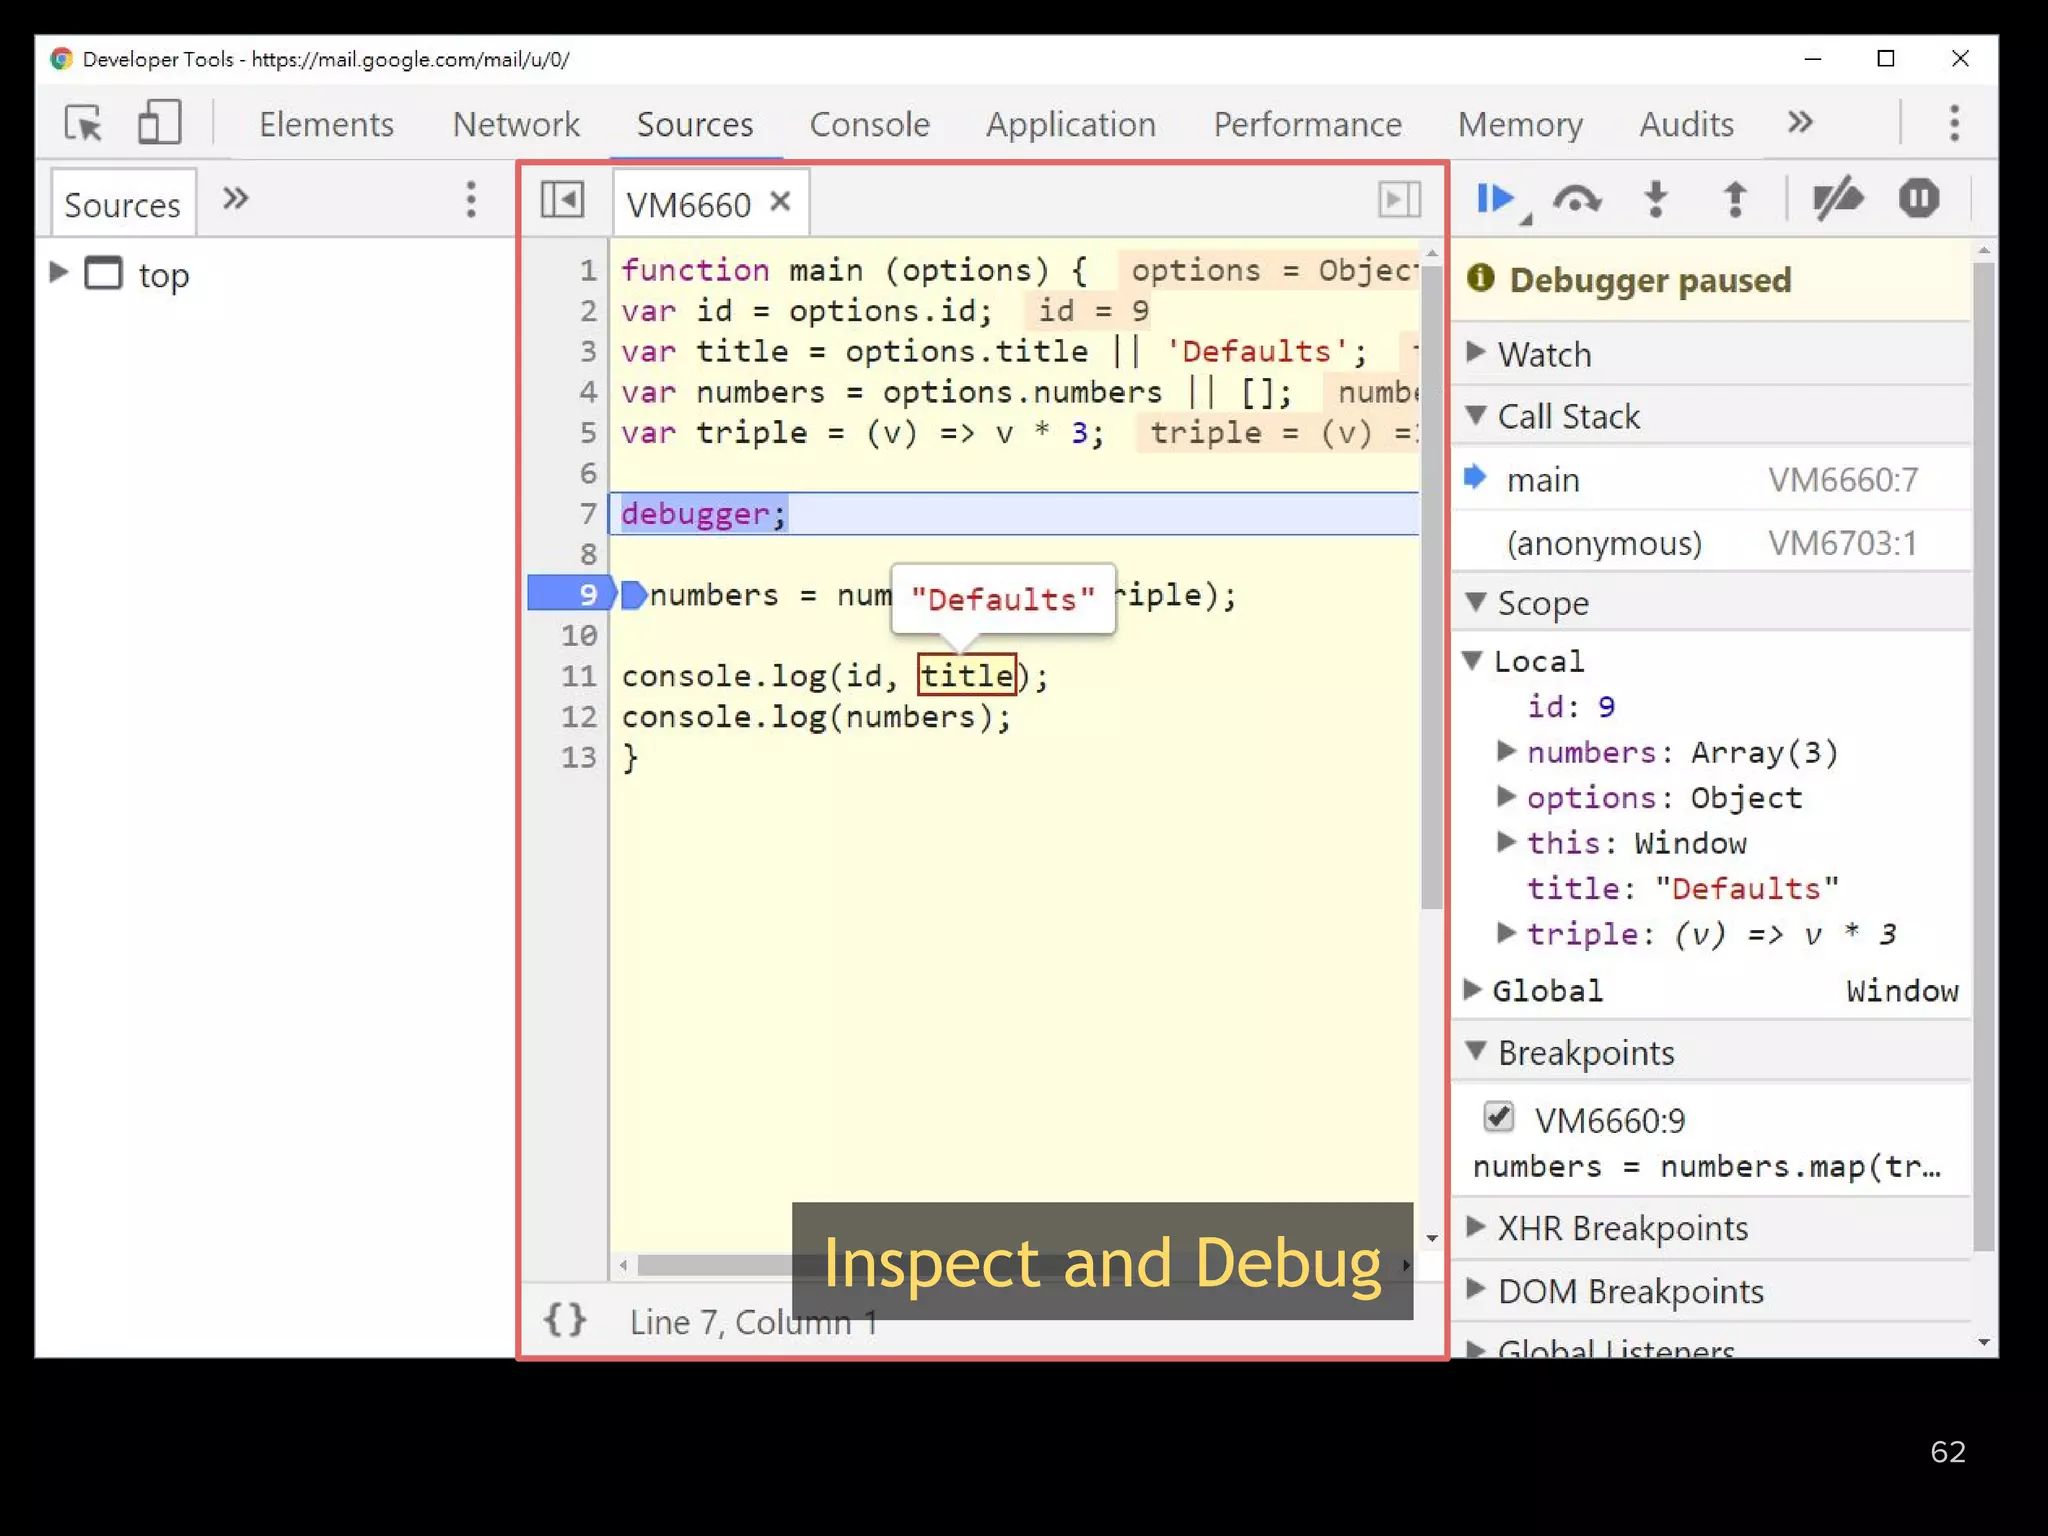Step over next function call

point(1577,199)
